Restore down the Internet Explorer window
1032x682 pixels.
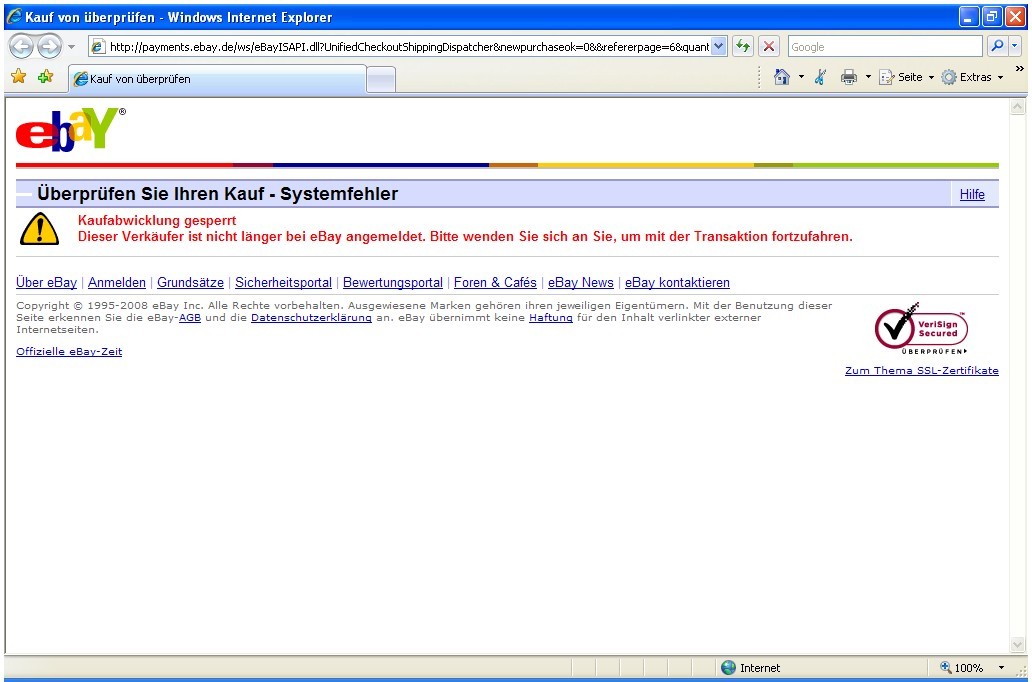click(992, 16)
